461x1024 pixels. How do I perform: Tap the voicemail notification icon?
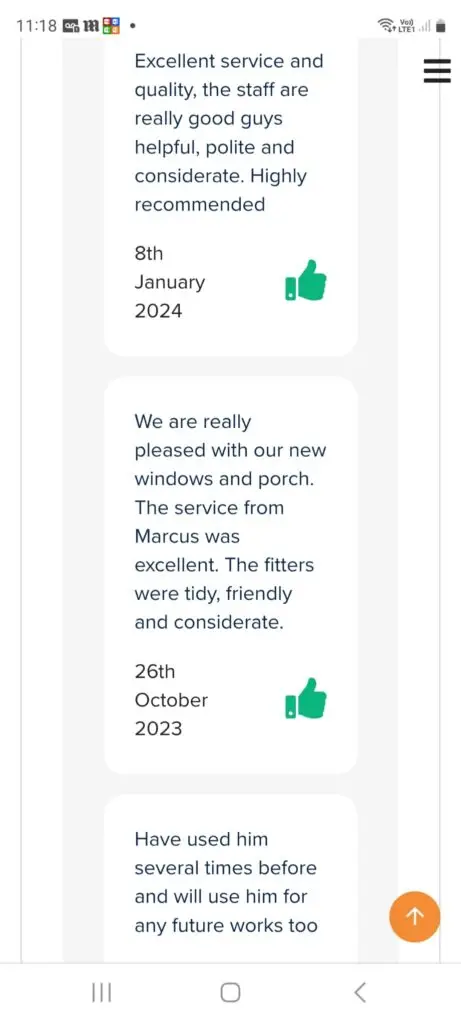tap(71, 27)
